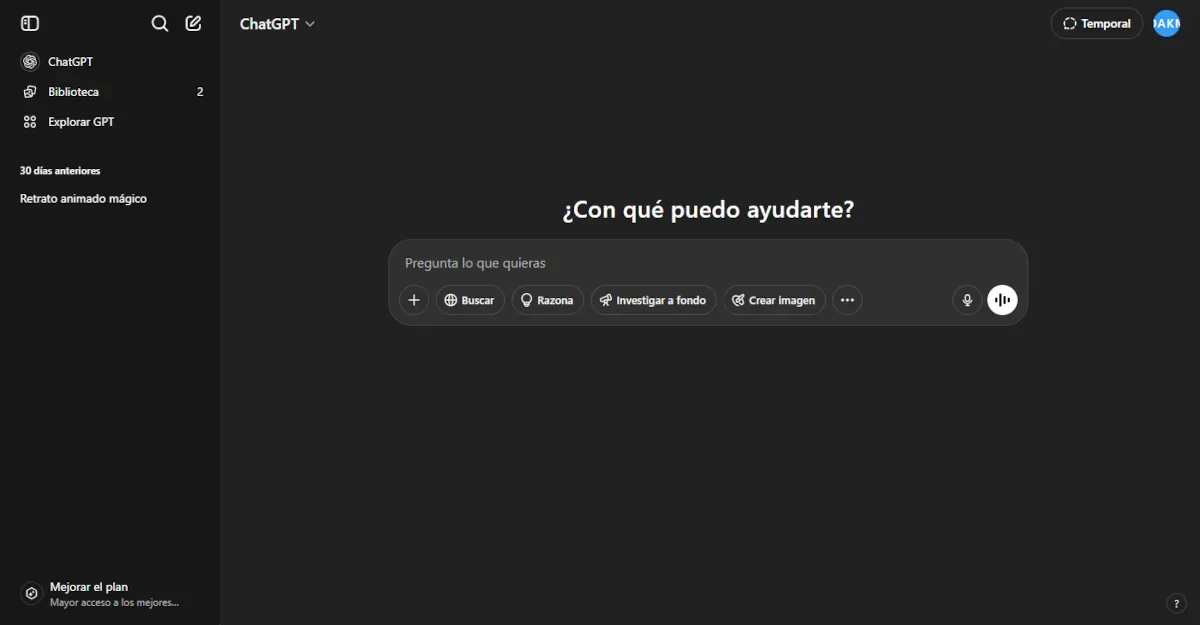Select ChatGPT in the sidebar
The width and height of the screenshot is (1200, 625).
click(x=70, y=62)
